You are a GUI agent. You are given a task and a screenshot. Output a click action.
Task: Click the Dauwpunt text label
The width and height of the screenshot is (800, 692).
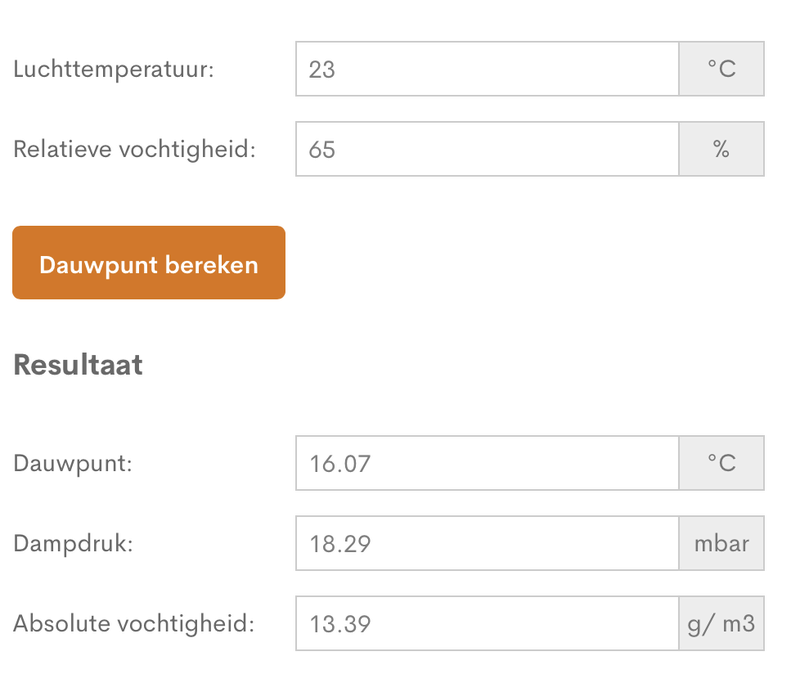tap(73, 464)
